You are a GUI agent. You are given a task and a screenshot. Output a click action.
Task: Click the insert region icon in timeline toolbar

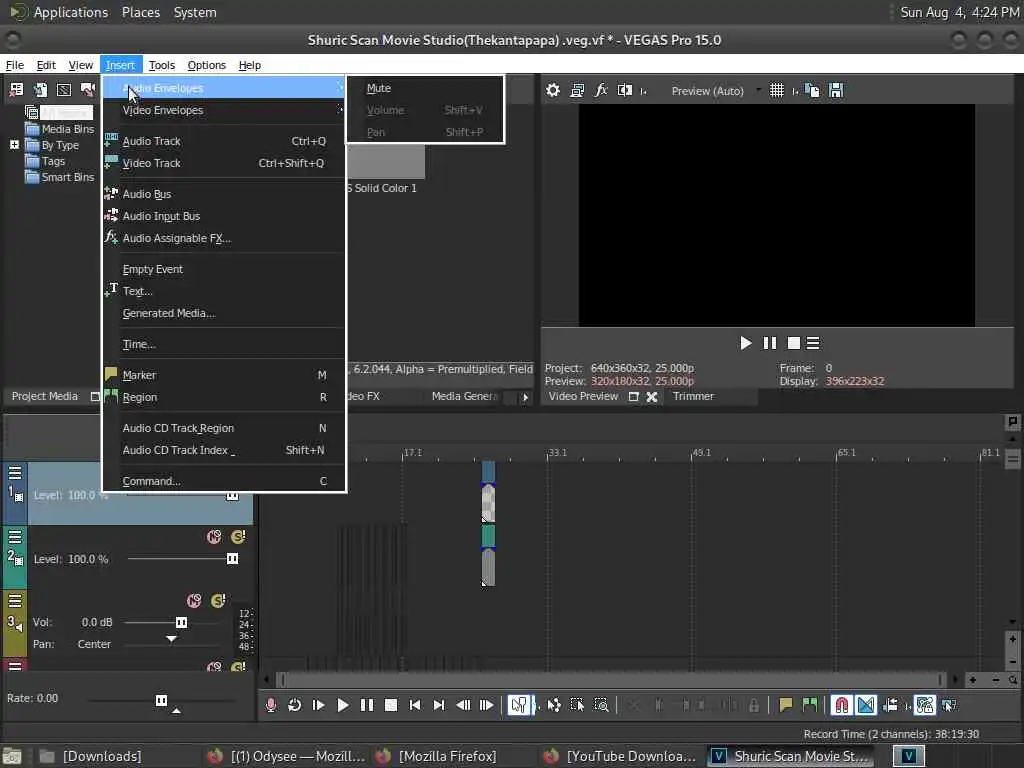pyautogui.click(x=810, y=705)
